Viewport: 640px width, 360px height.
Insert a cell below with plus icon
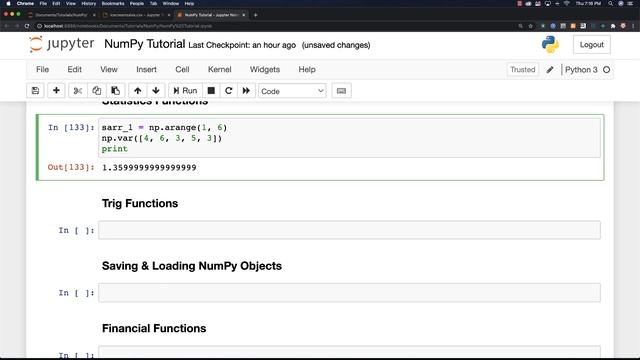[56, 91]
